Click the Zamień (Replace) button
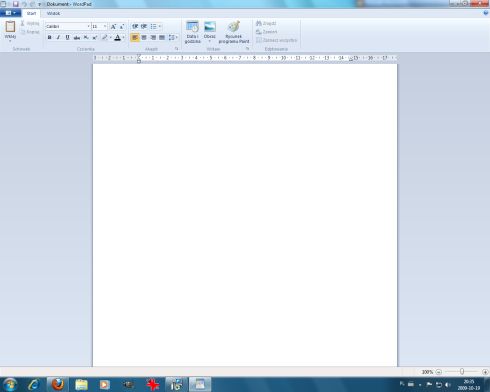 pos(266,32)
